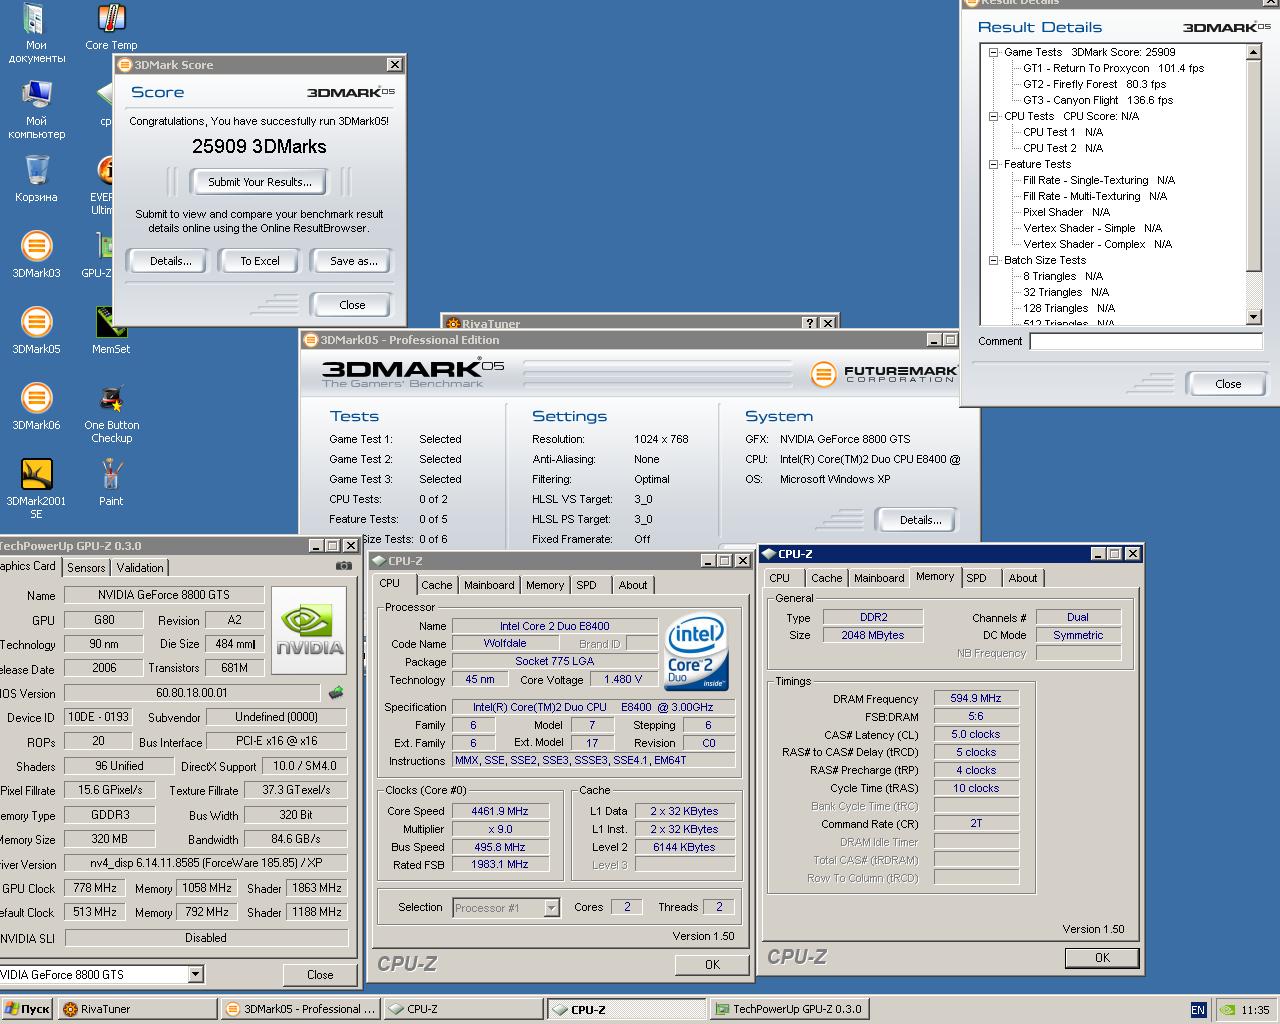Viewport: 1280px width, 1024px height.
Task: Open the MemSet desktop icon
Action: [x=111, y=331]
